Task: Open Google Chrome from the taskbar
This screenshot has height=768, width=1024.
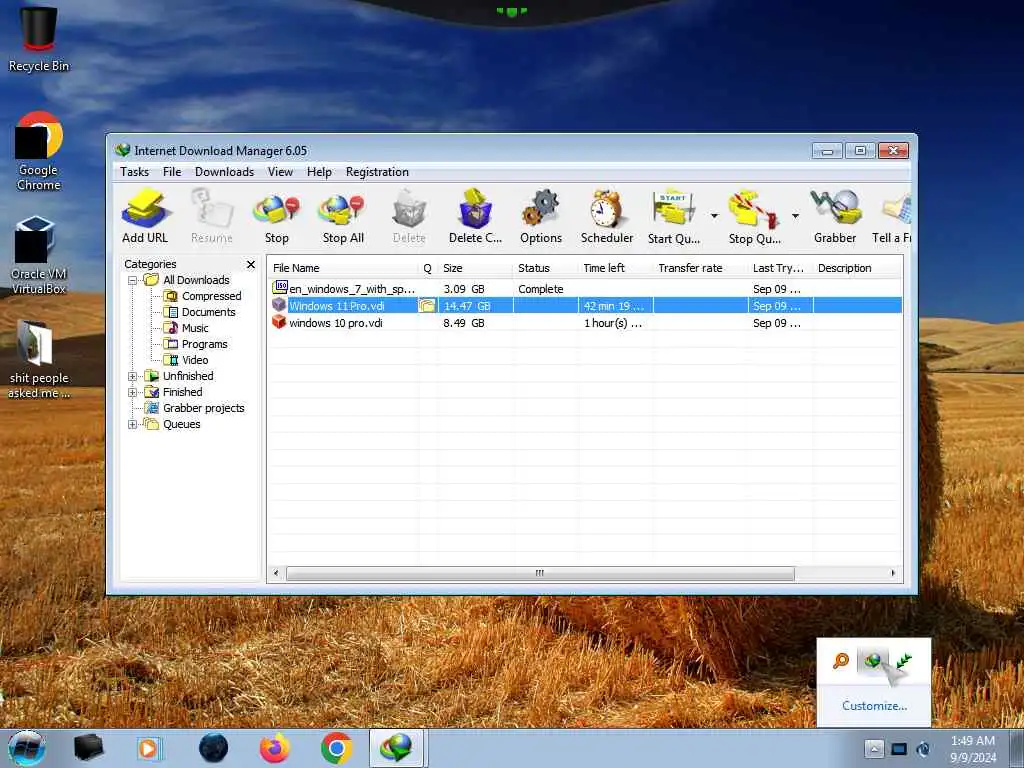Action: tap(336, 748)
